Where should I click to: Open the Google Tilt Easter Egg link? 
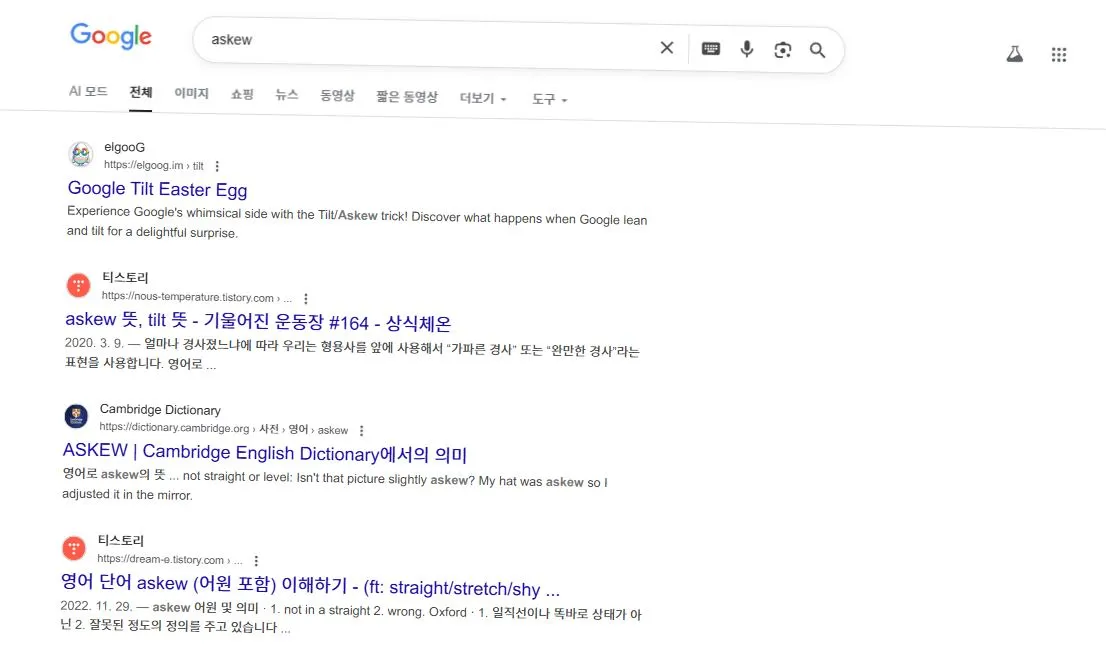(x=157, y=189)
